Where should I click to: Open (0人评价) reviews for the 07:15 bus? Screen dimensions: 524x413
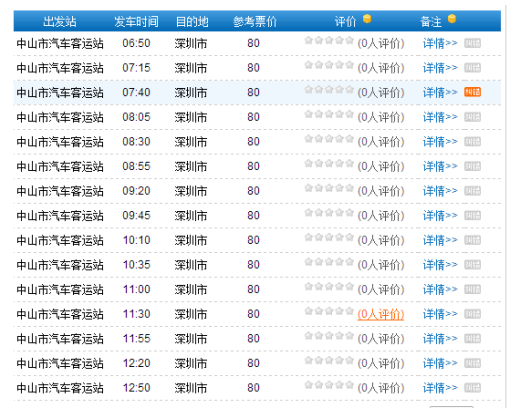[x=381, y=68]
